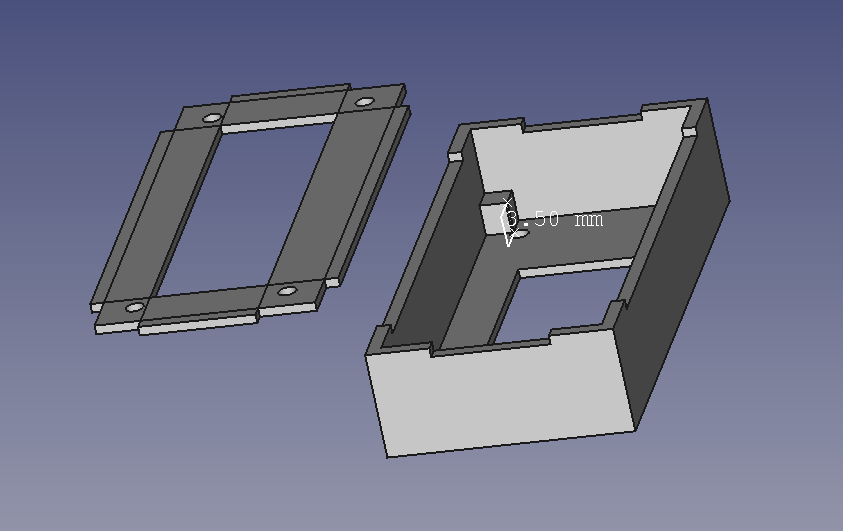Select the small square post inside box
This screenshot has width=843, height=531.
[x=490, y=215]
